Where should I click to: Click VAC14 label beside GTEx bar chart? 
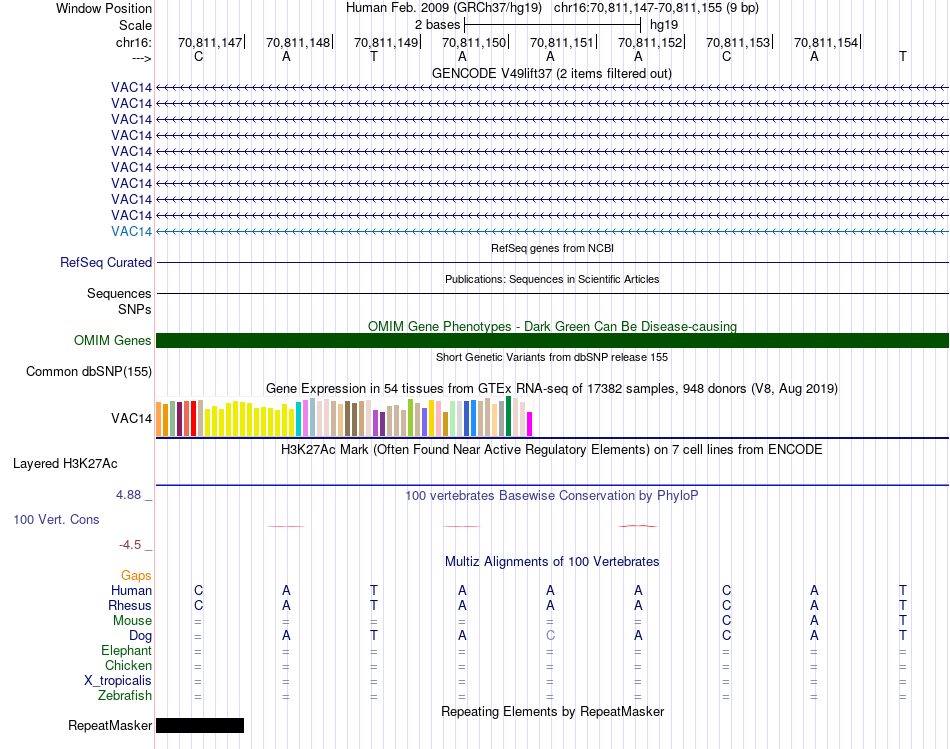[131, 418]
